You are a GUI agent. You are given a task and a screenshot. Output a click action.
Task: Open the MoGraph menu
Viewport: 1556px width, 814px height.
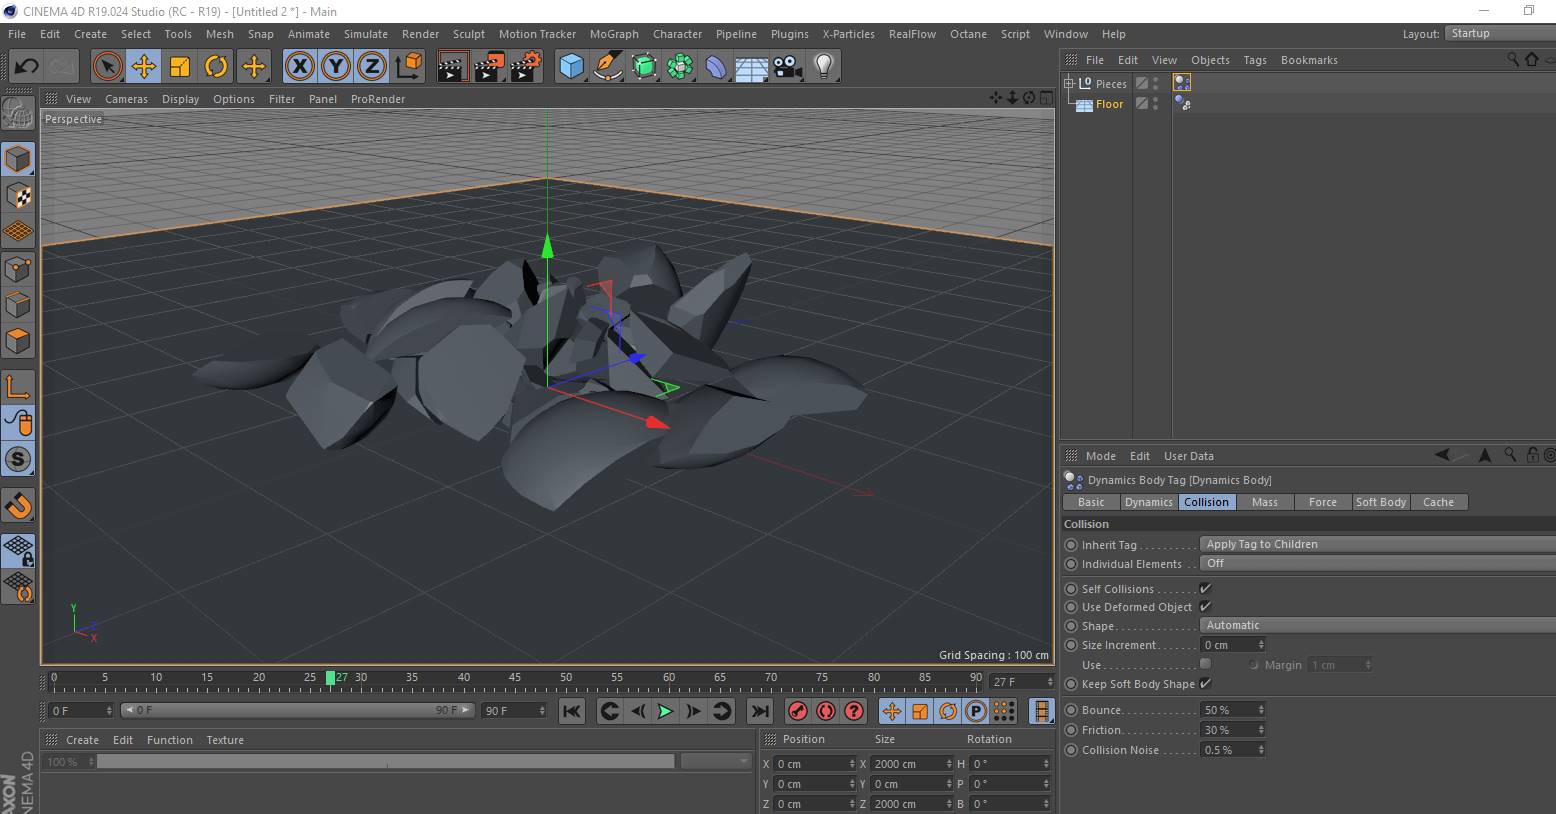(614, 34)
